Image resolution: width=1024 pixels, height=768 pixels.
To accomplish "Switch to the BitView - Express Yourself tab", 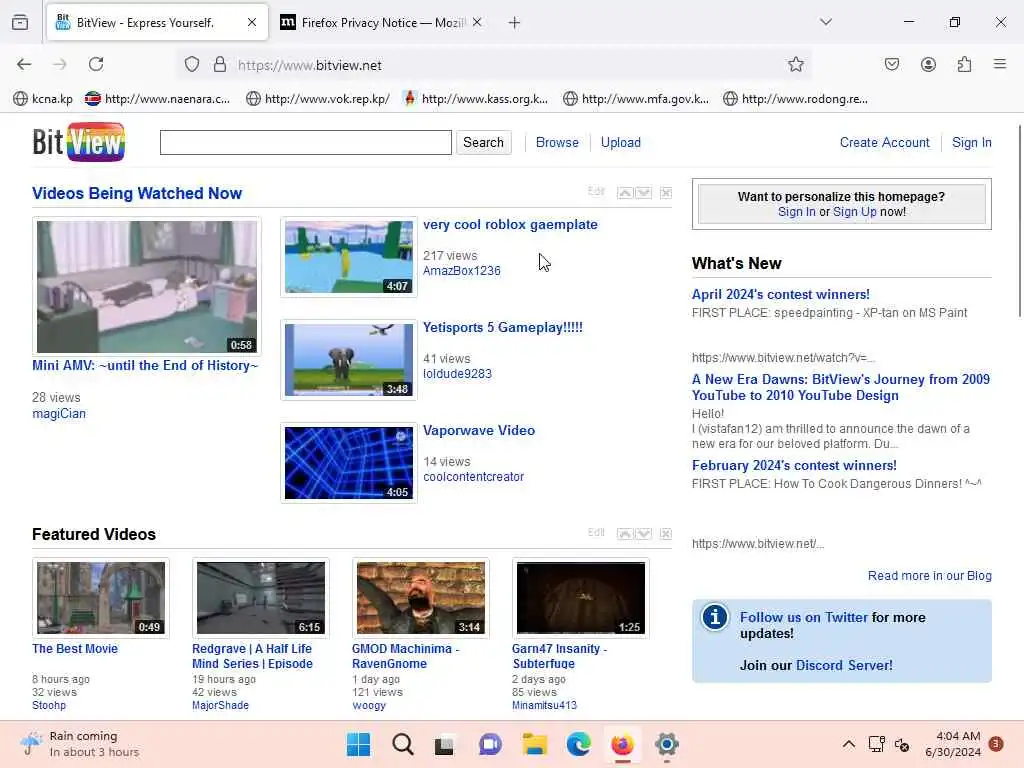I will click(x=157, y=23).
